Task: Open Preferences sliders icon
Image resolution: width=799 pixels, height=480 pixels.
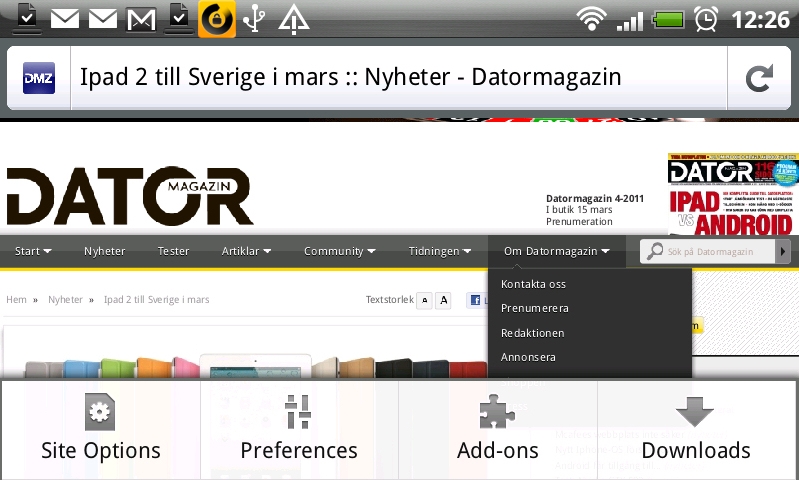Action: pyautogui.click(x=298, y=412)
